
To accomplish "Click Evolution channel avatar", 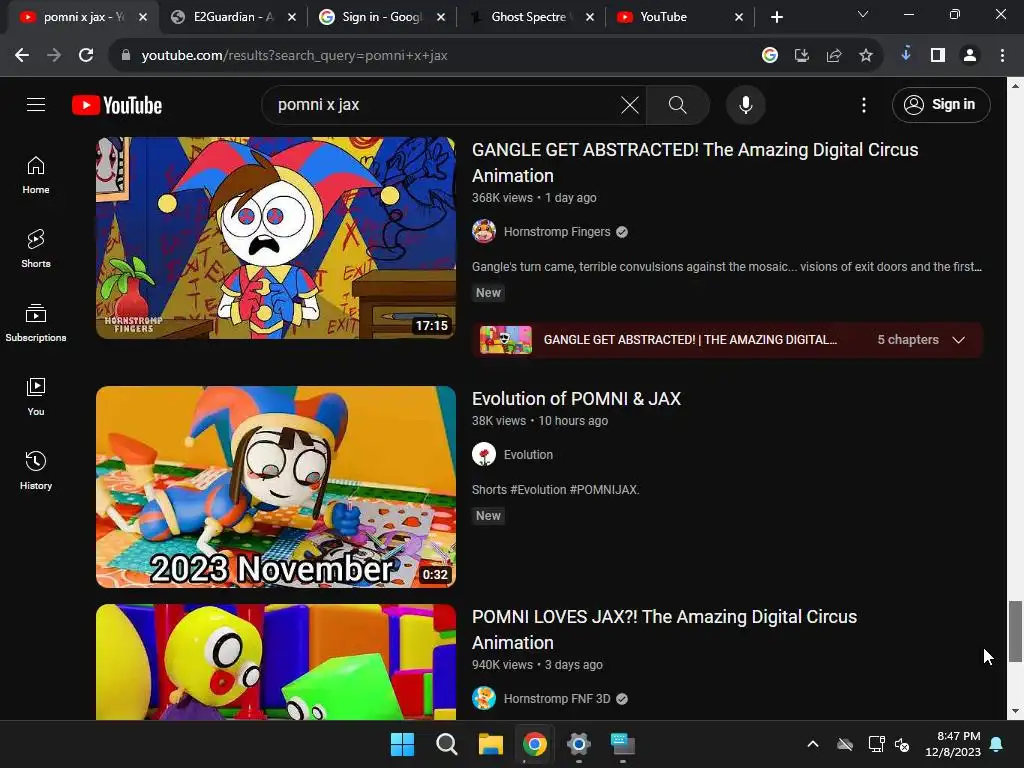I will pyautogui.click(x=484, y=455).
